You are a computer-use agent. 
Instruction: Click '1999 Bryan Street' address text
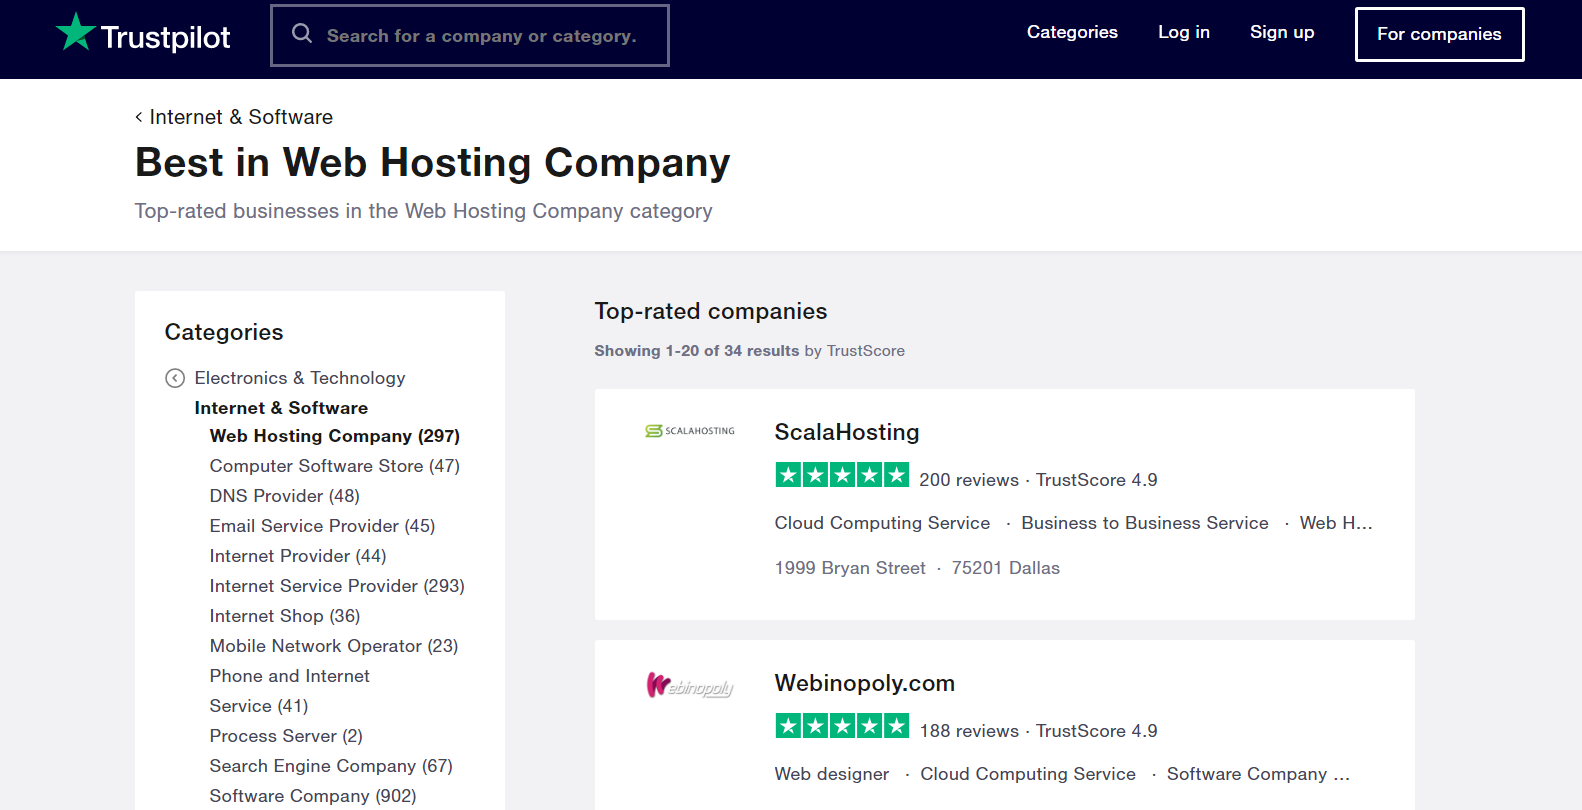tap(850, 568)
